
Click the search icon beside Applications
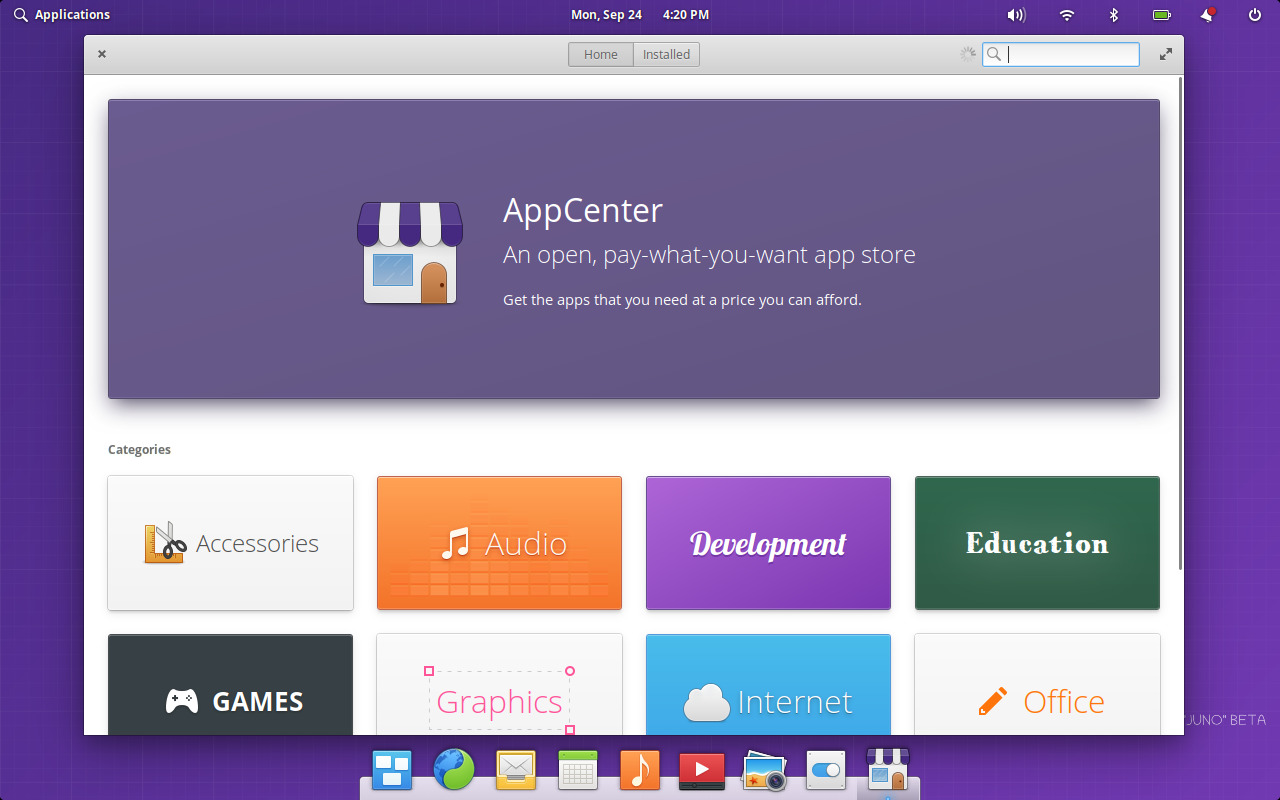(x=21, y=15)
